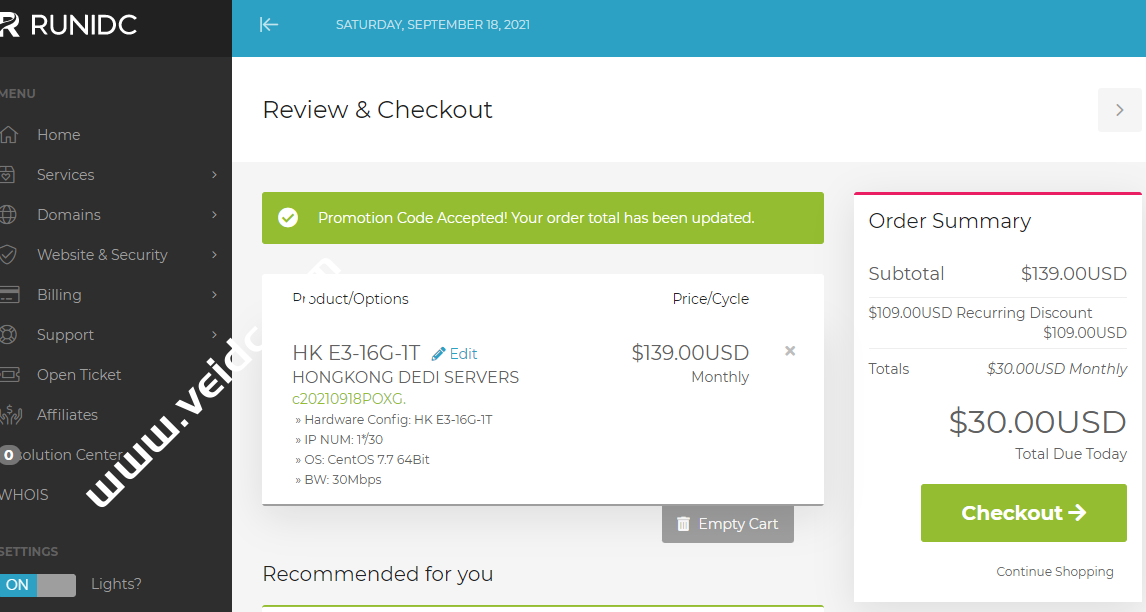1146x612 pixels.
Task: Expand the Services submenu
Action: tap(214, 175)
